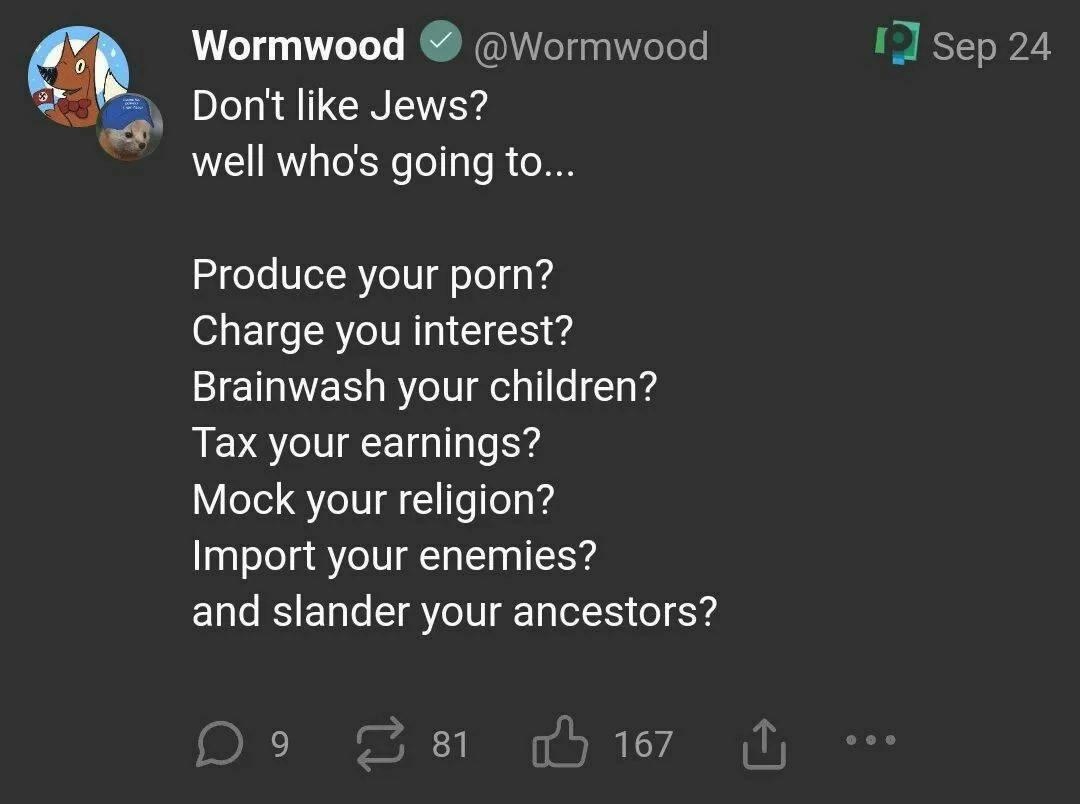
Task: Expand the three-dot more options menu
Action: [871, 741]
